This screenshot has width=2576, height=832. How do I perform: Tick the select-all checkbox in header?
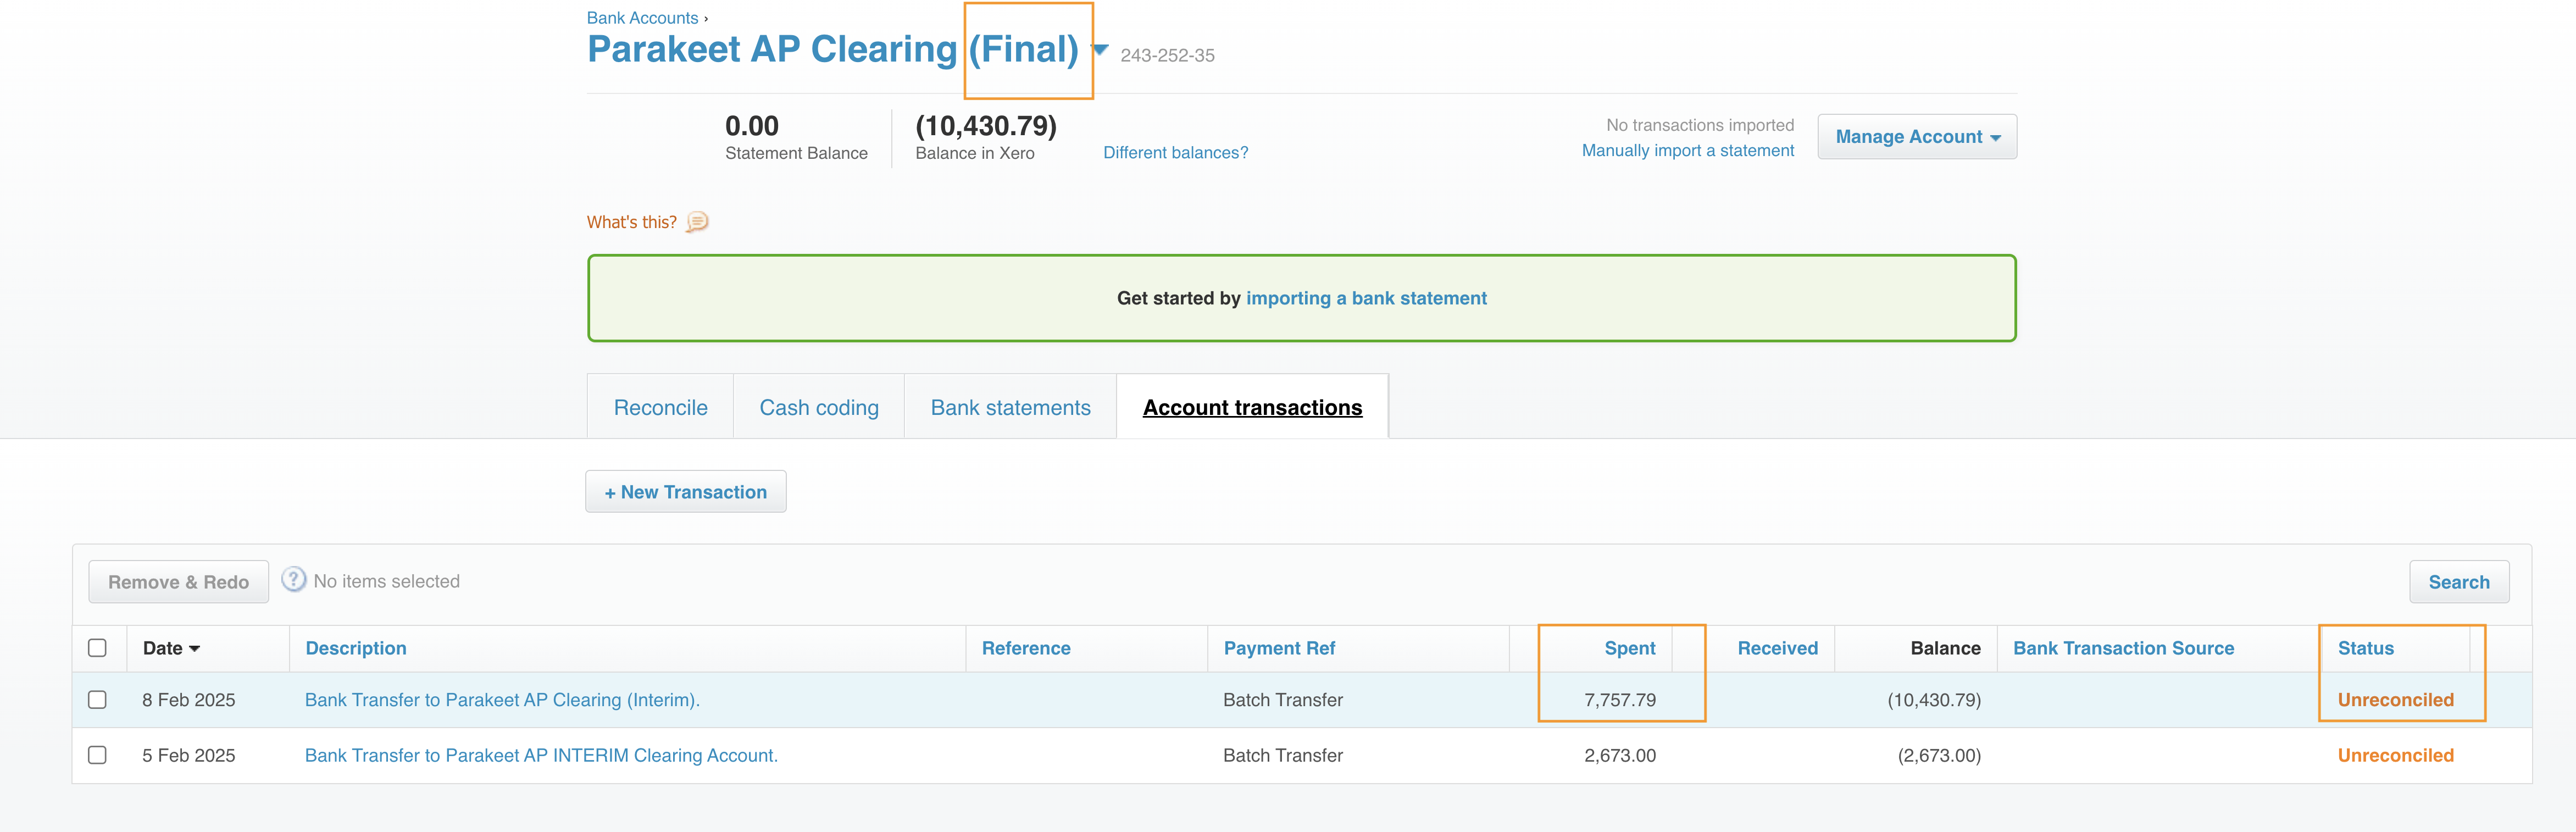coord(97,648)
